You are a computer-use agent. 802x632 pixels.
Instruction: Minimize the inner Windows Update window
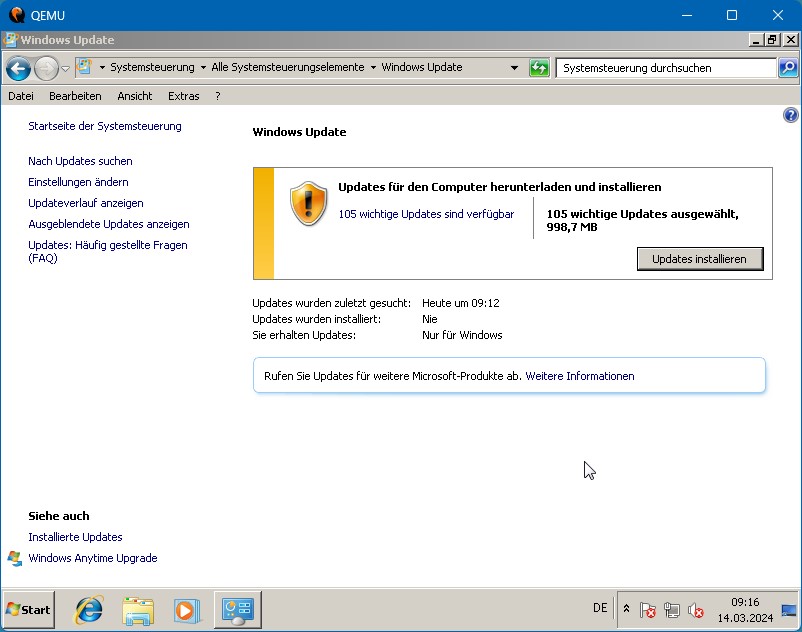tap(756, 40)
